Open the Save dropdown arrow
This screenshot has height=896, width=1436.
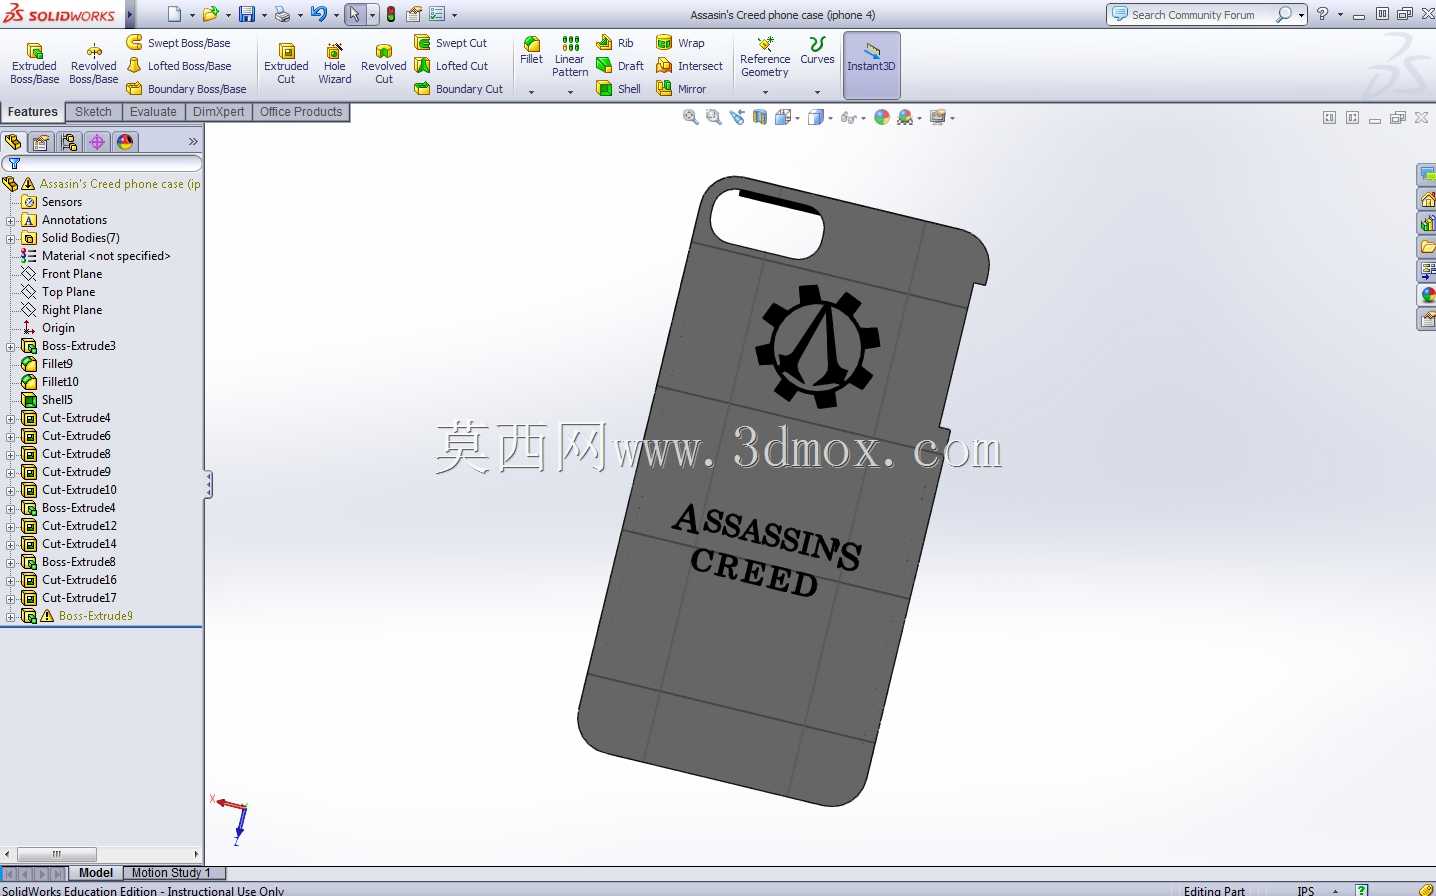pyautogui.click(x=264, y=15)
